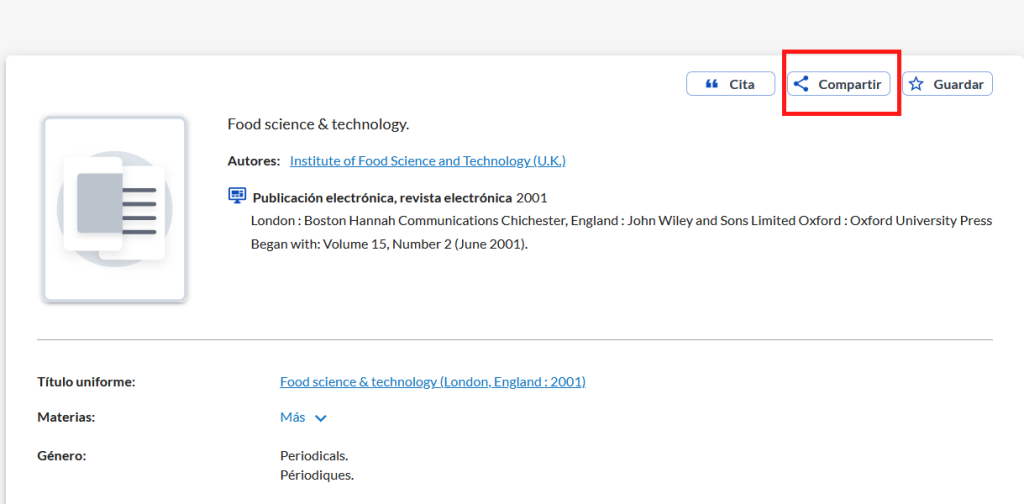1024x504 pixels.
Task: Open the Compartir share button
Action: point(839,84)
